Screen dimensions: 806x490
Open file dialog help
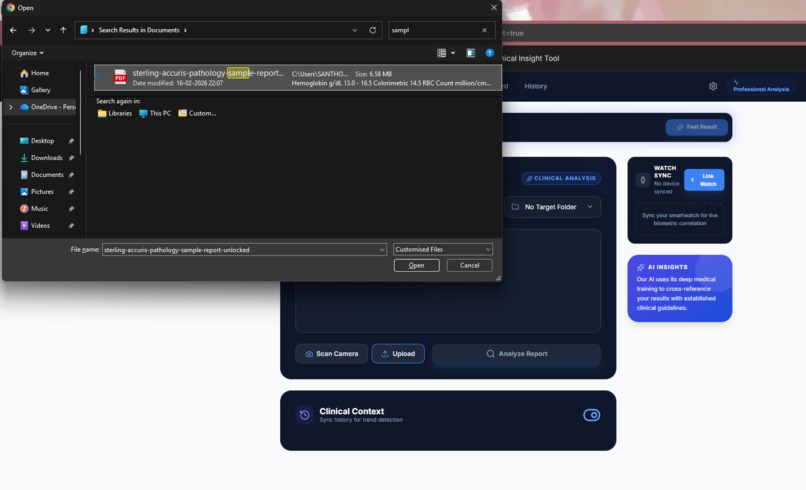pos(489,53)
